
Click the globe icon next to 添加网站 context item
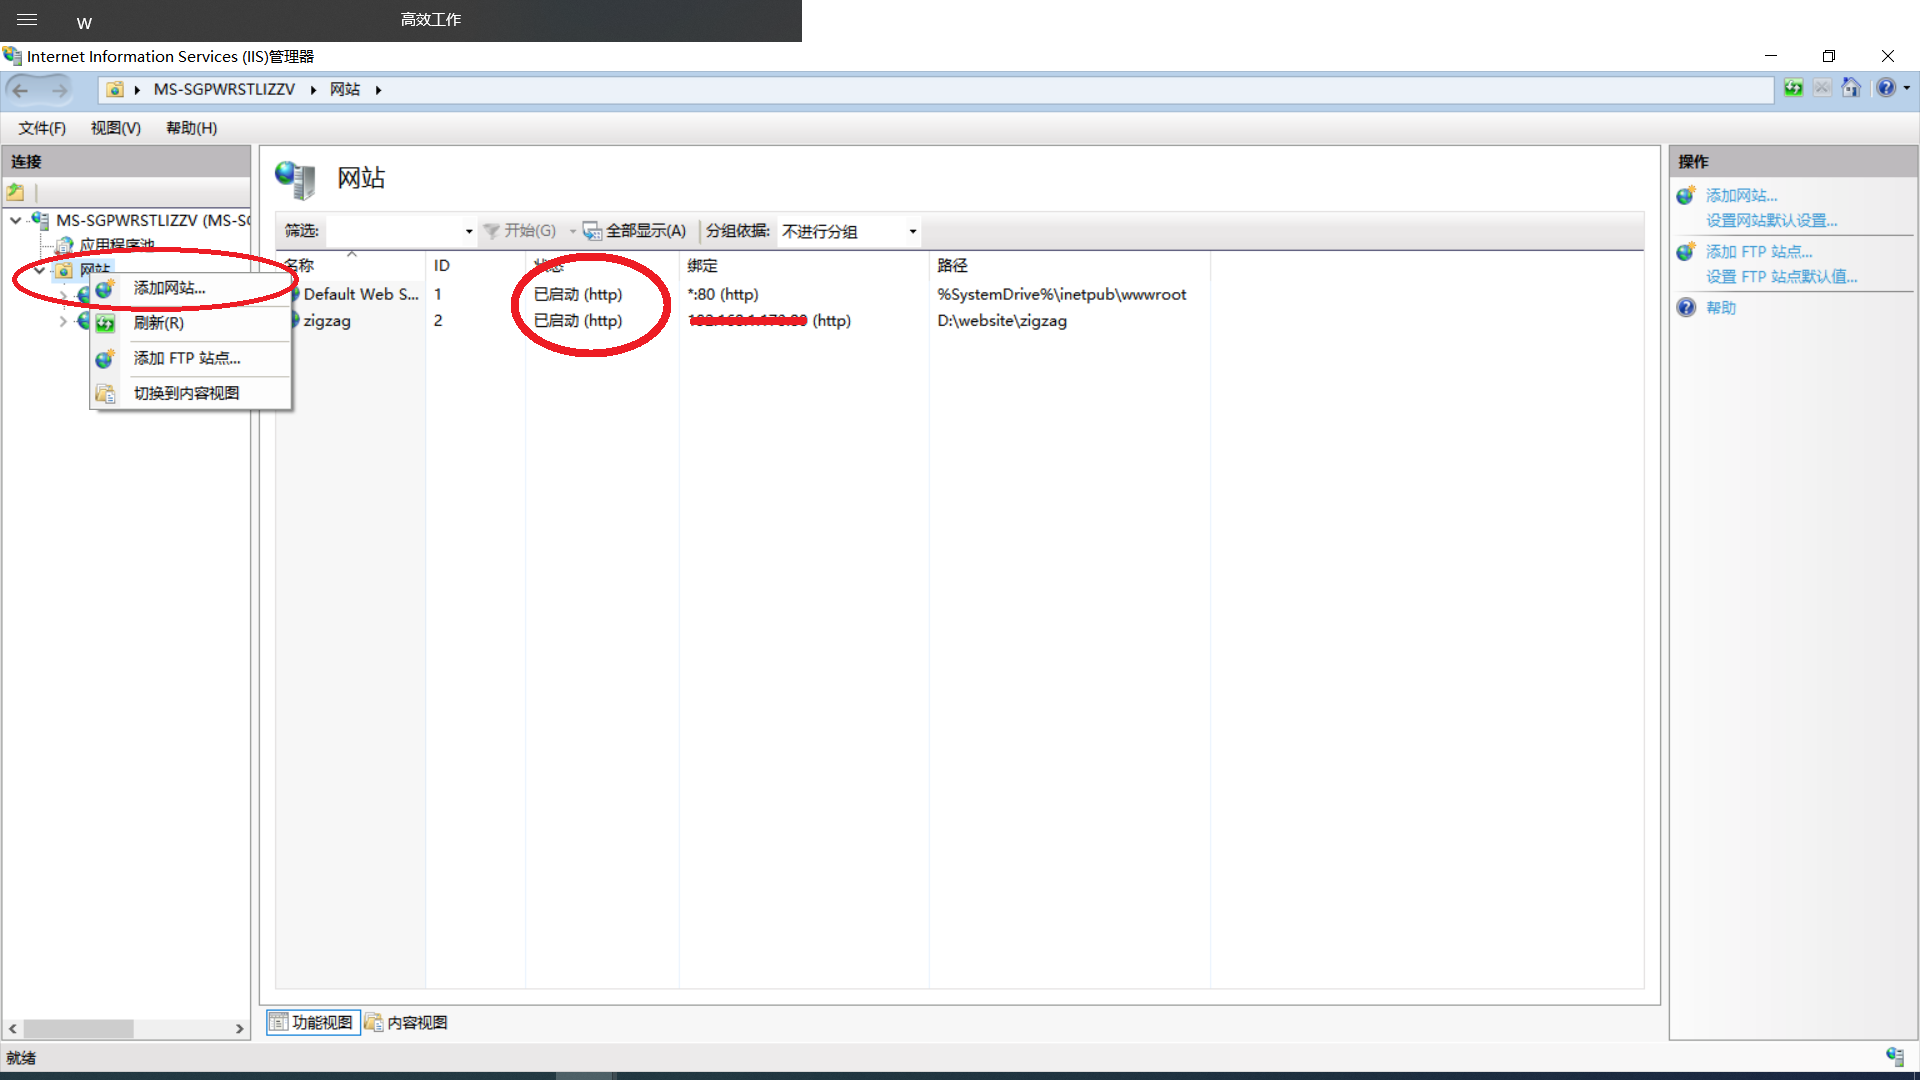click(105, 288)
